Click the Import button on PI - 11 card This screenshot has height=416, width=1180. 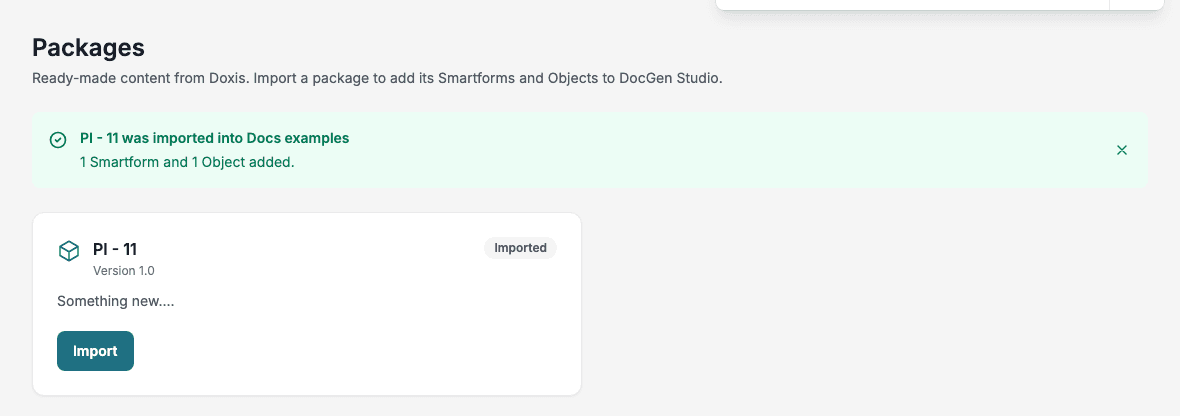(x=96, y=351)
